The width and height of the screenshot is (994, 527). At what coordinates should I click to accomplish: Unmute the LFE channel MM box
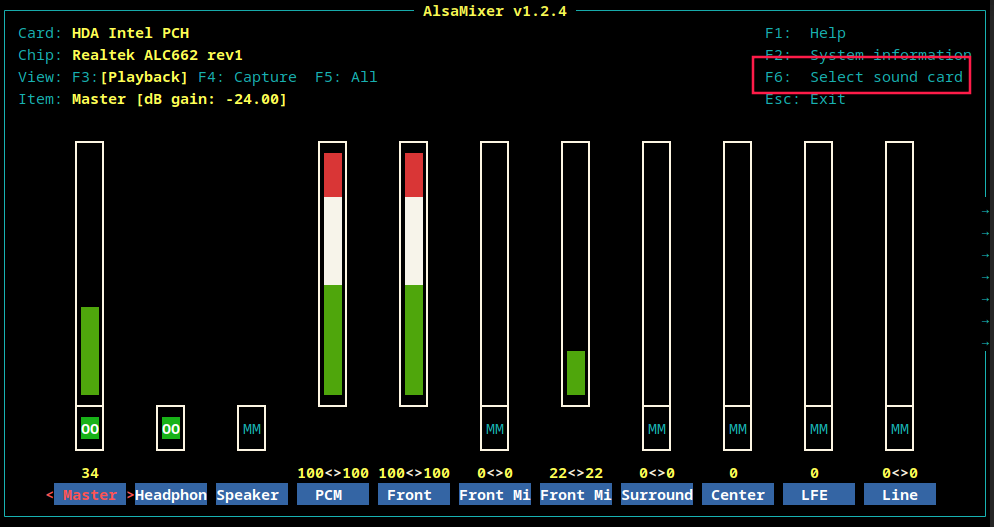[818, 429]
